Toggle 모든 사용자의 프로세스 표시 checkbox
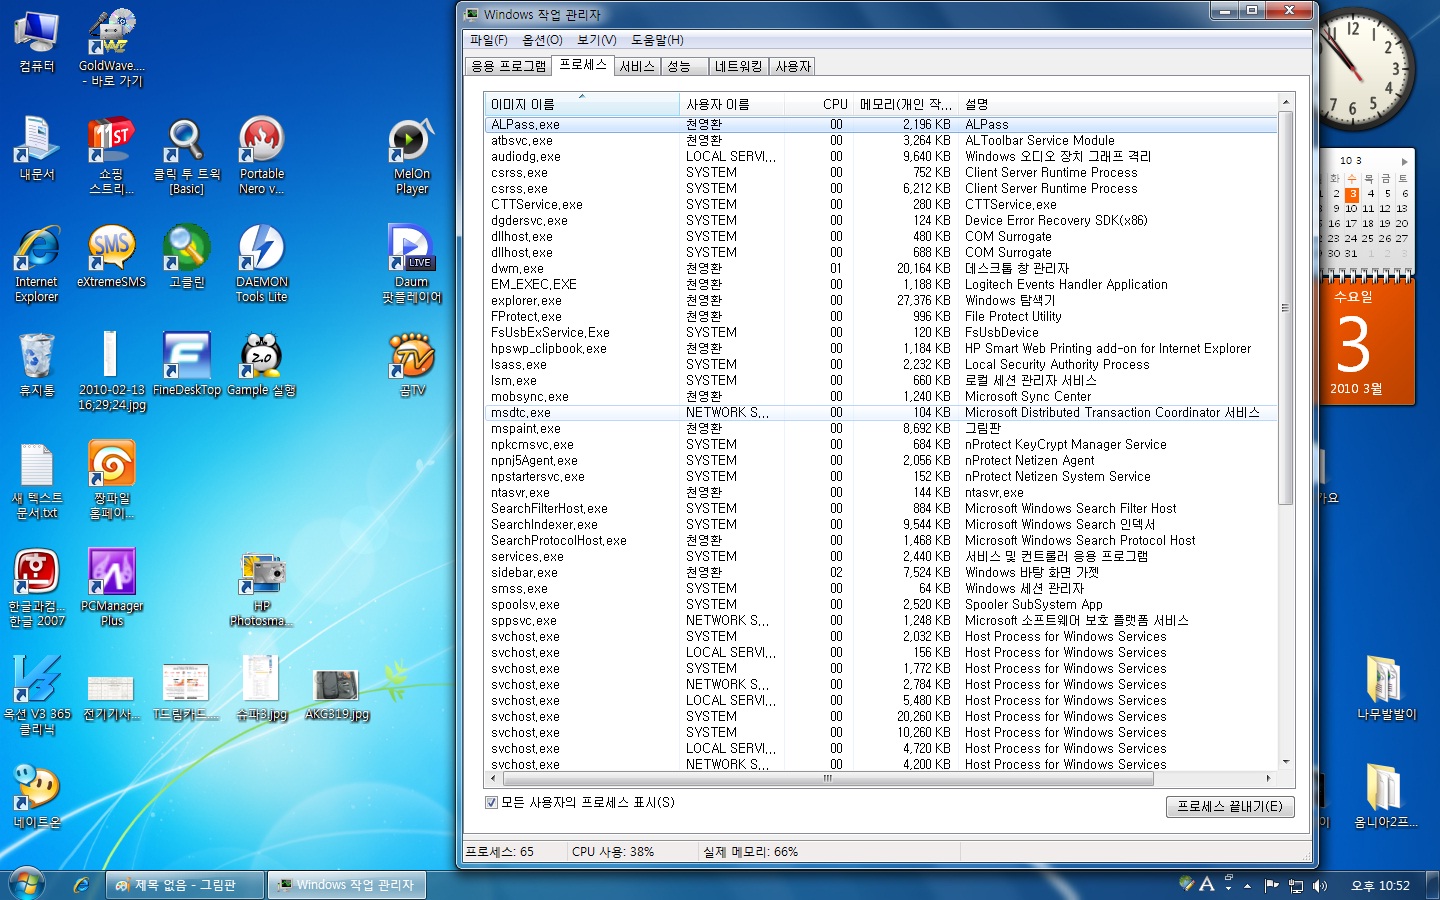 pyautogui.click(x=491, y=802)
